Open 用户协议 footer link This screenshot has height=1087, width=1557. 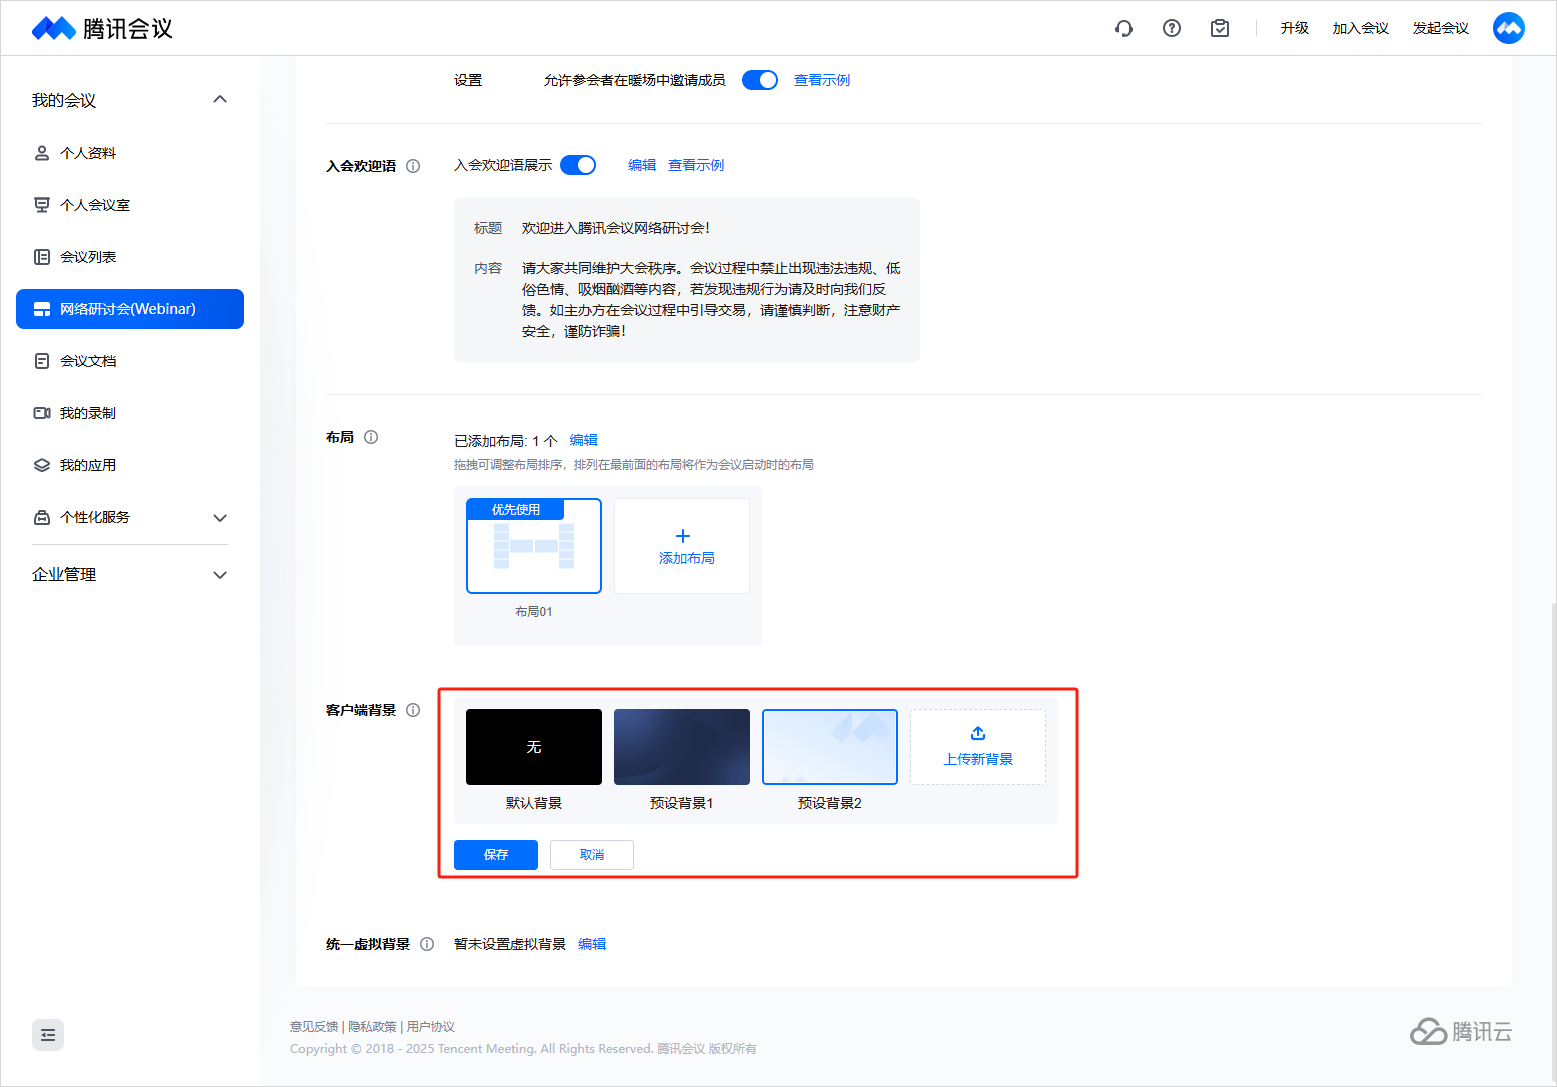(431, 1027)
